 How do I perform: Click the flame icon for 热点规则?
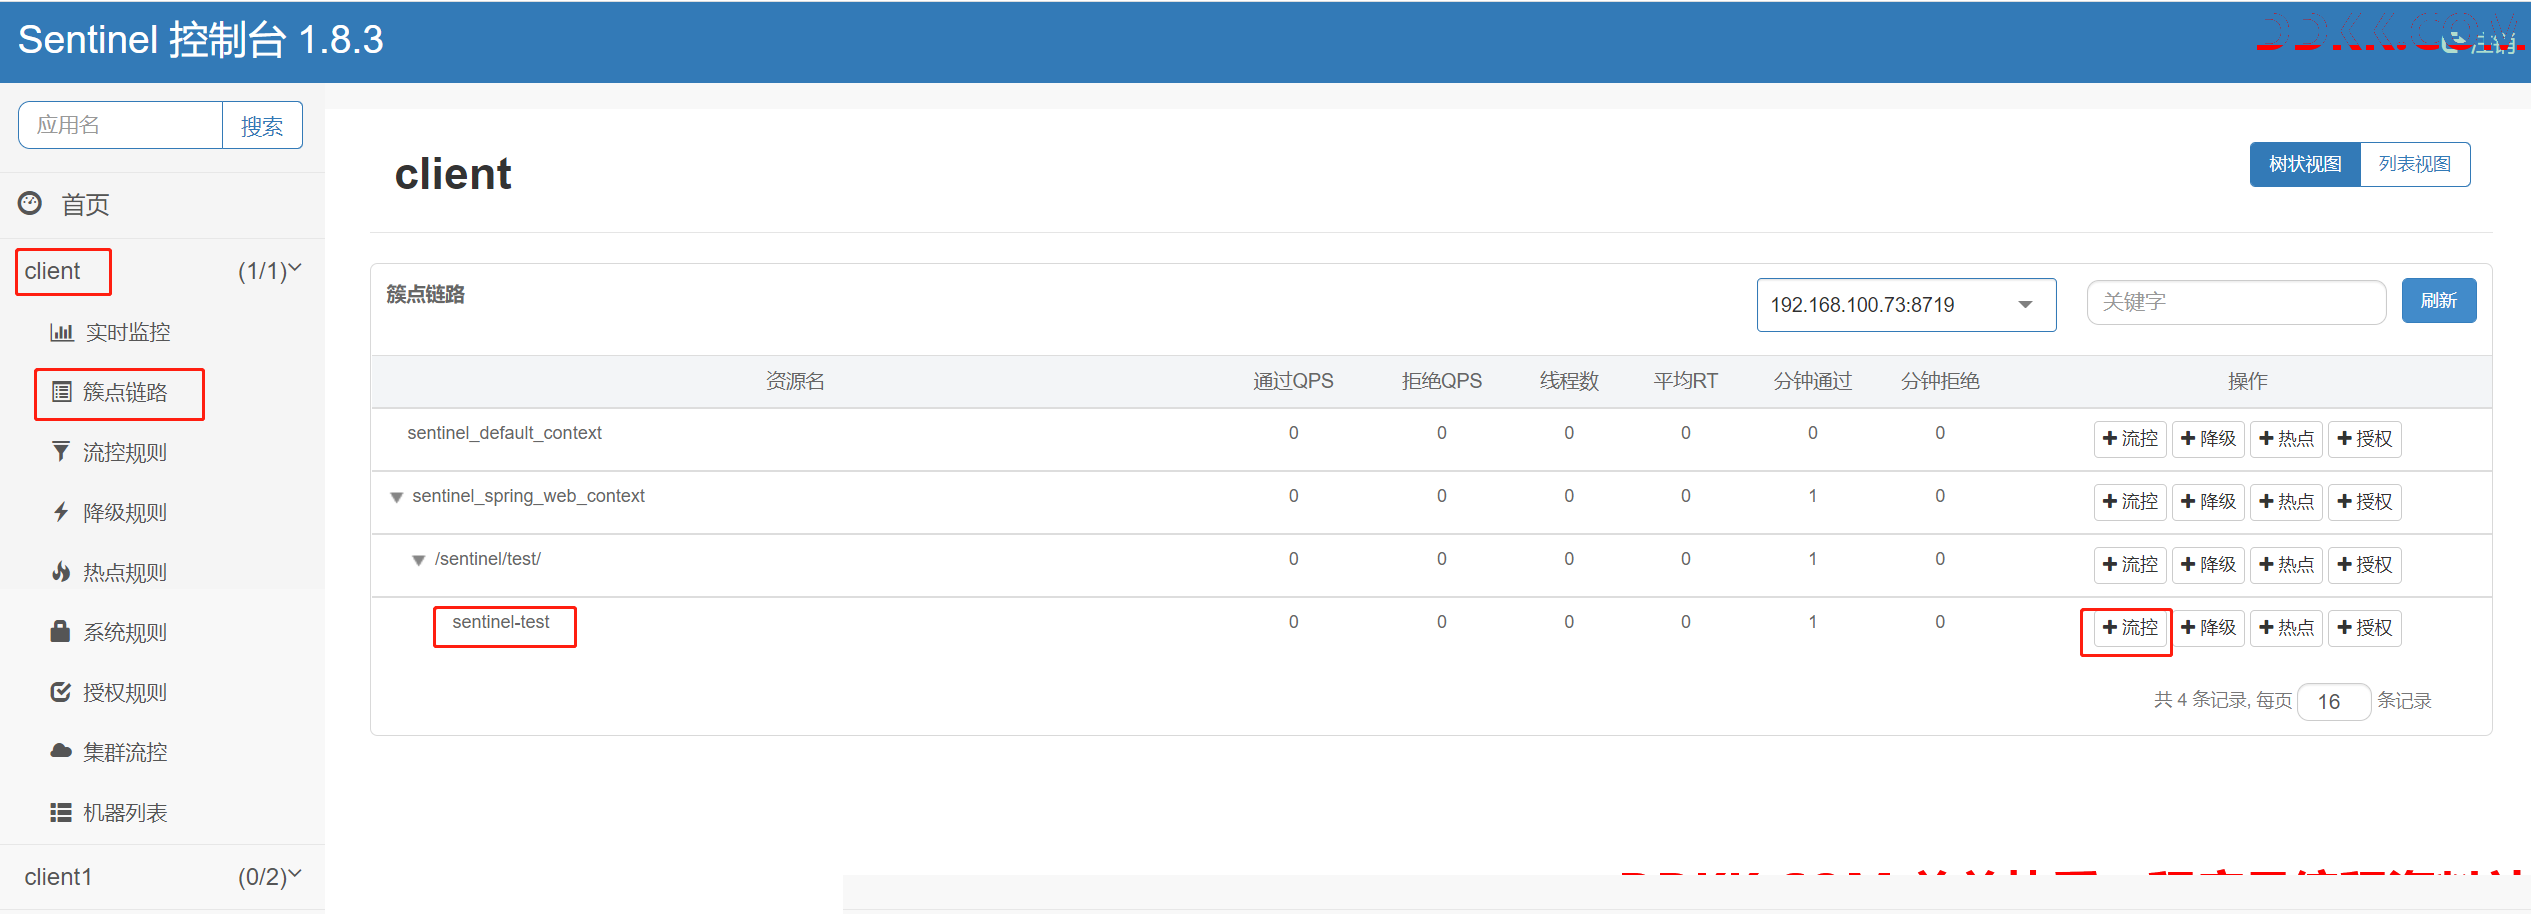pos(61,572)
